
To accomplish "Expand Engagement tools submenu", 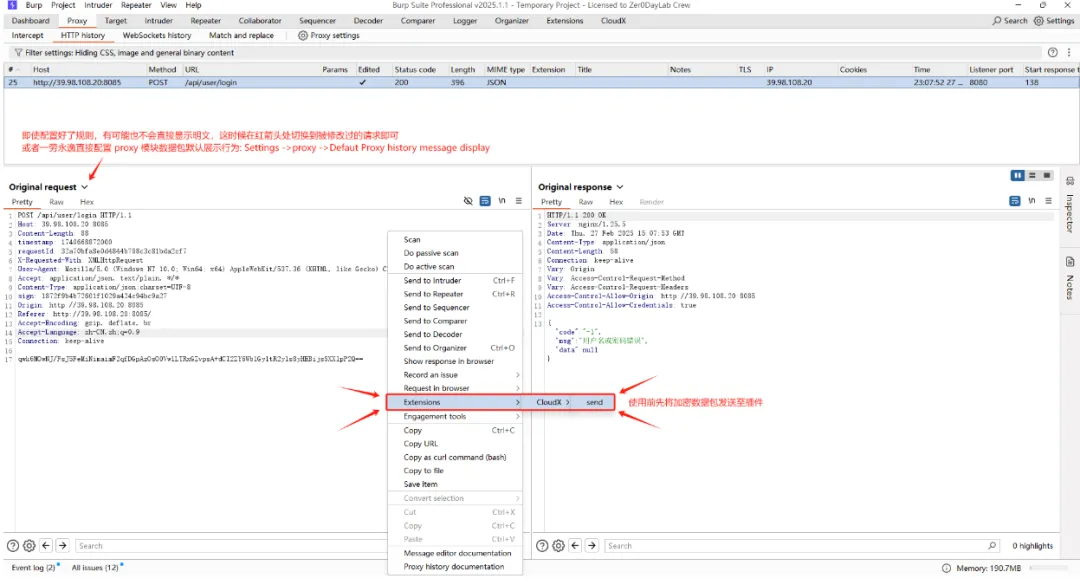I will click(x=454, y=416).
